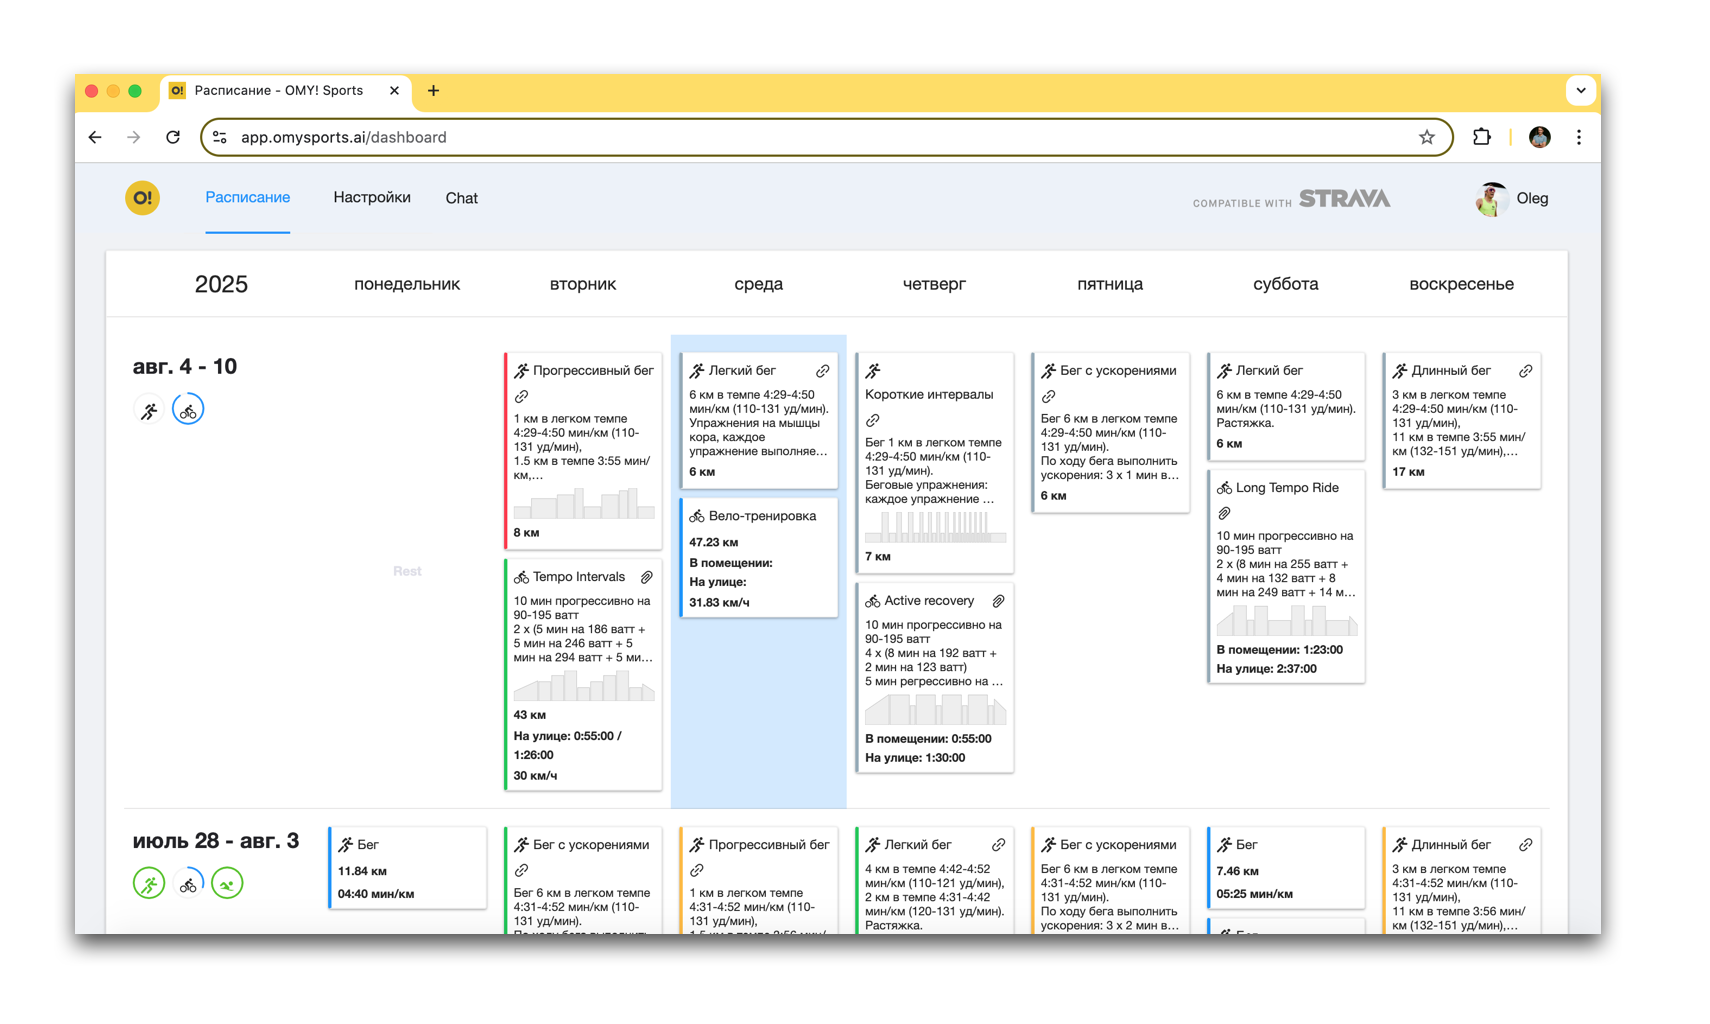Bookmark this page with the star icon

pyautogui.click(x=1427, y=137)
